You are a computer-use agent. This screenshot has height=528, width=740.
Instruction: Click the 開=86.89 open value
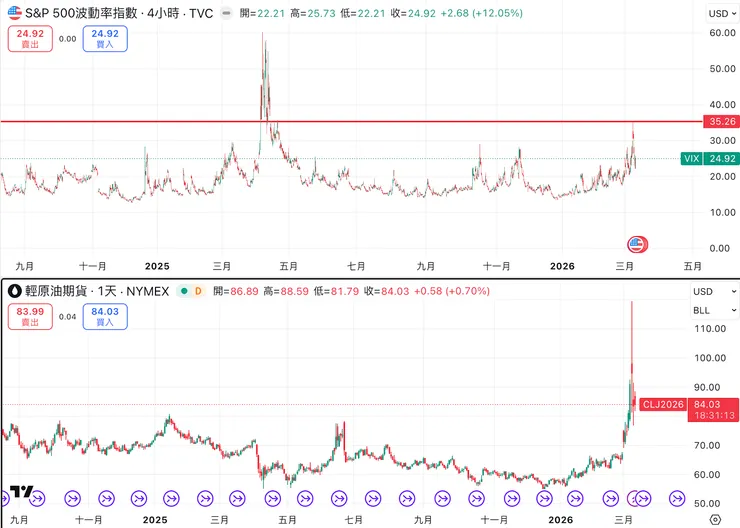pos(235,291)
